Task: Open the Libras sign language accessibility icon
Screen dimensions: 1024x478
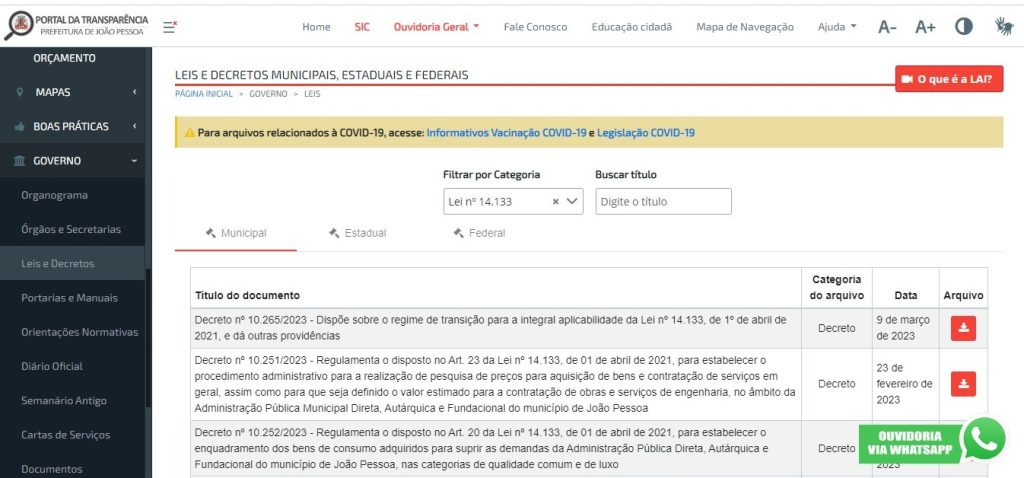Action: pyautogui.click(x=1003, y=26)
